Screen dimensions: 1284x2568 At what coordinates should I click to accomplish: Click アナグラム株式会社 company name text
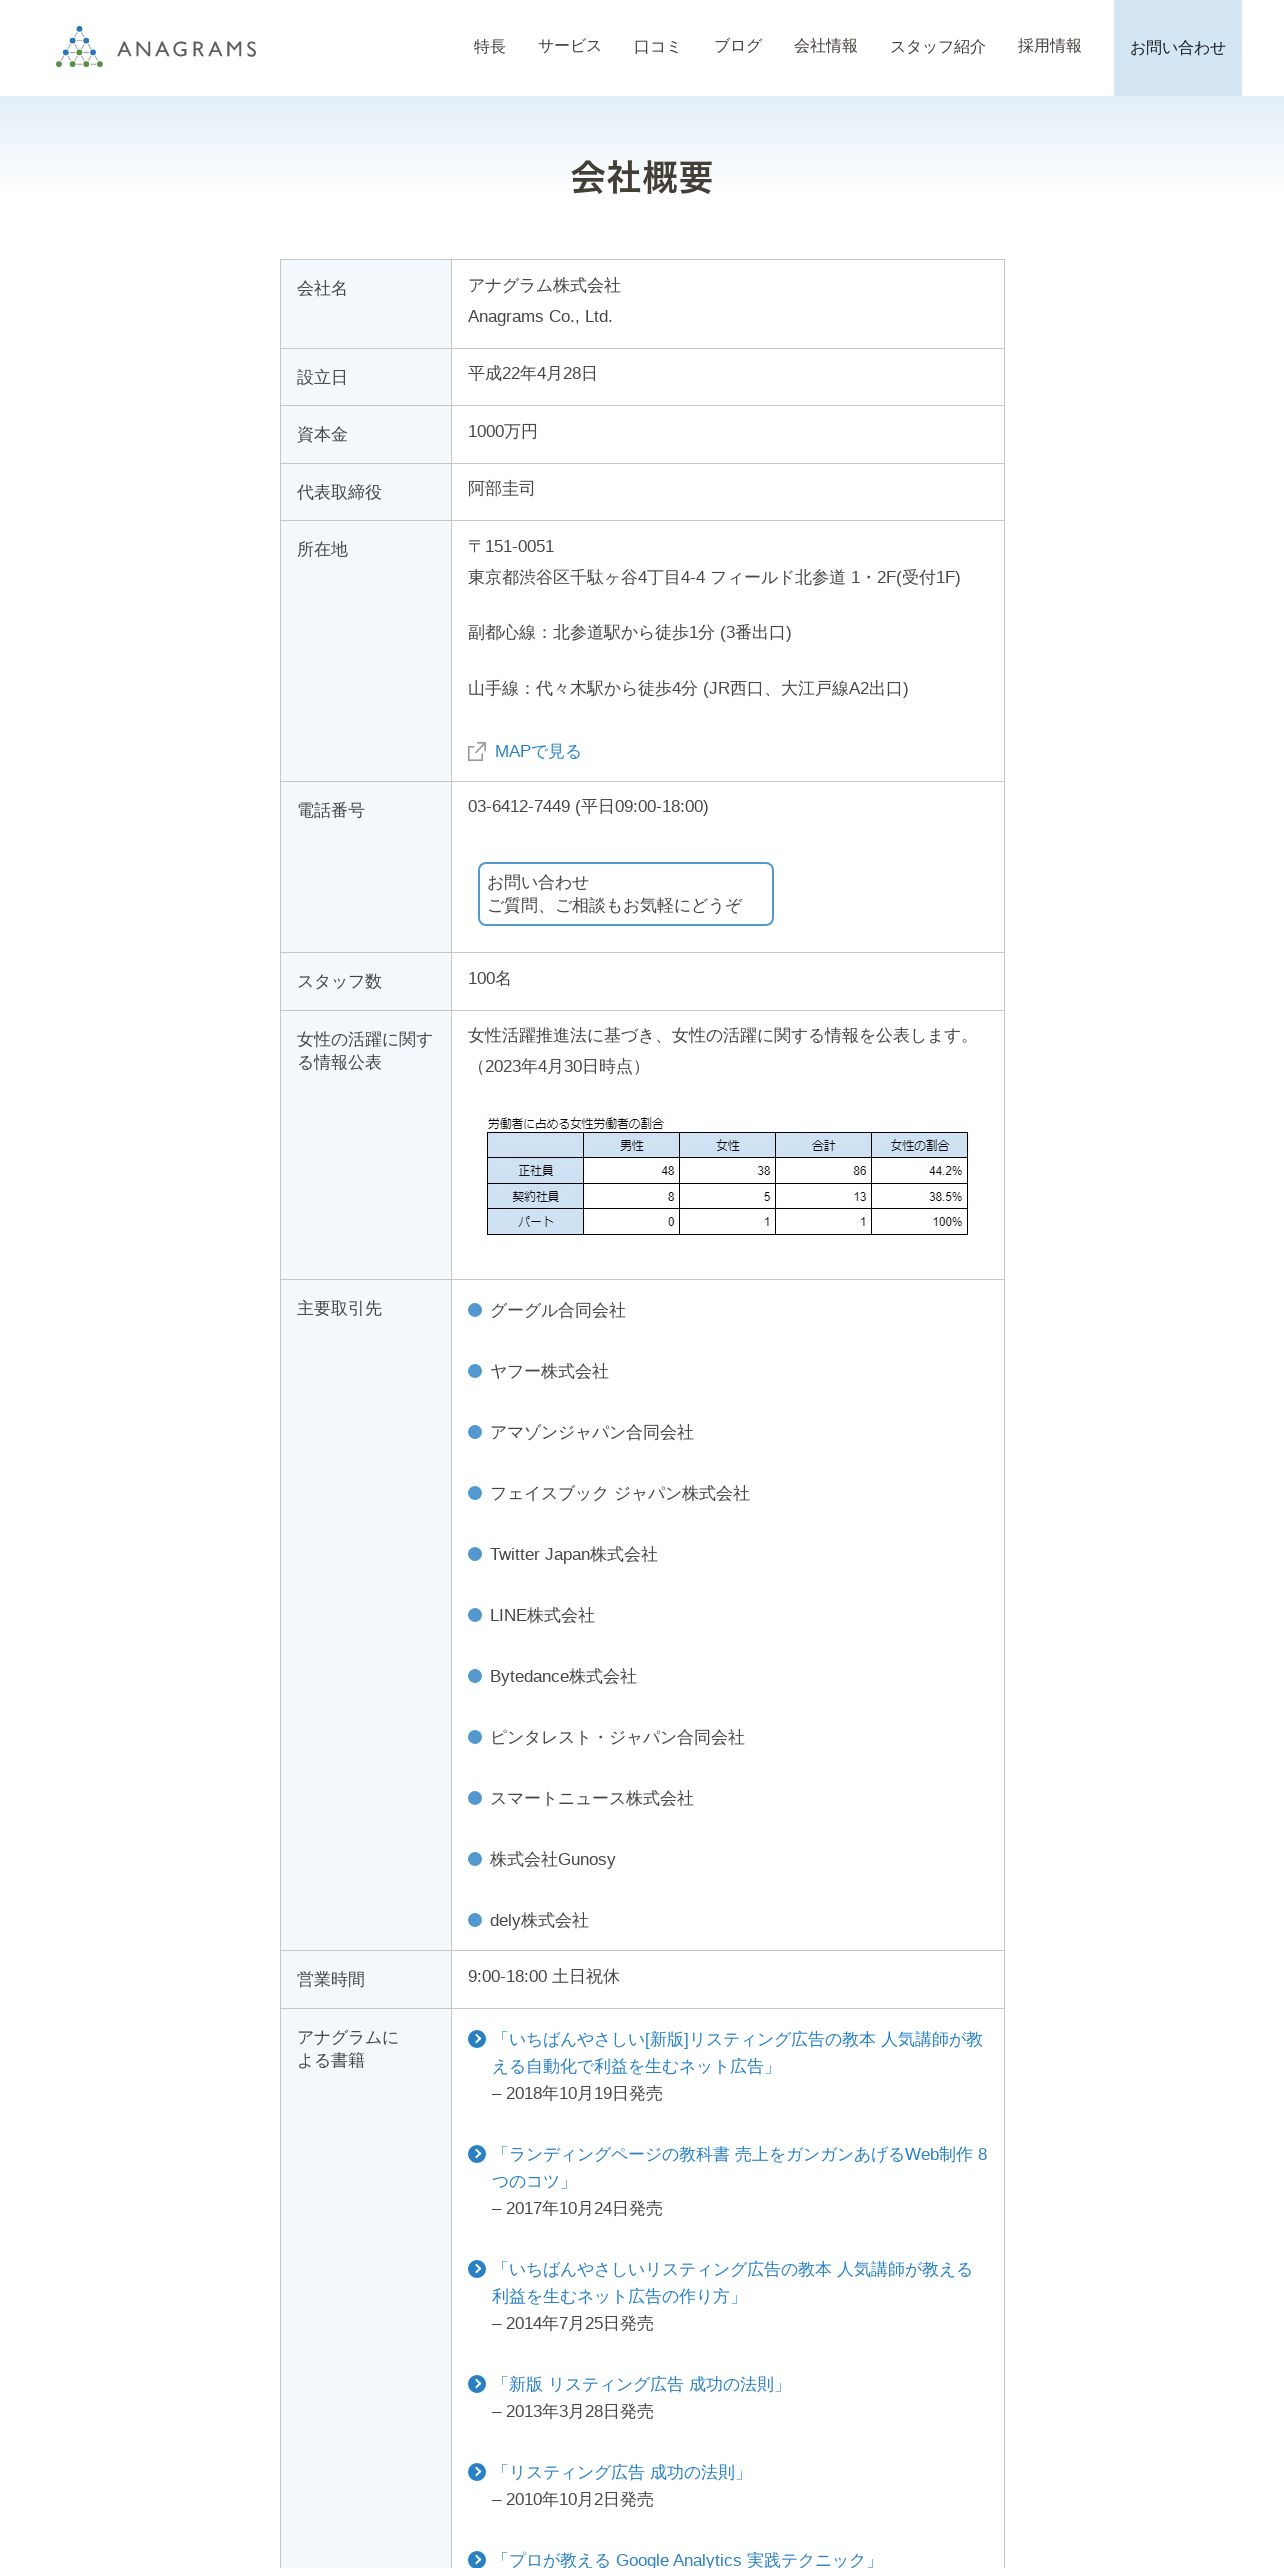click(544, 286)
